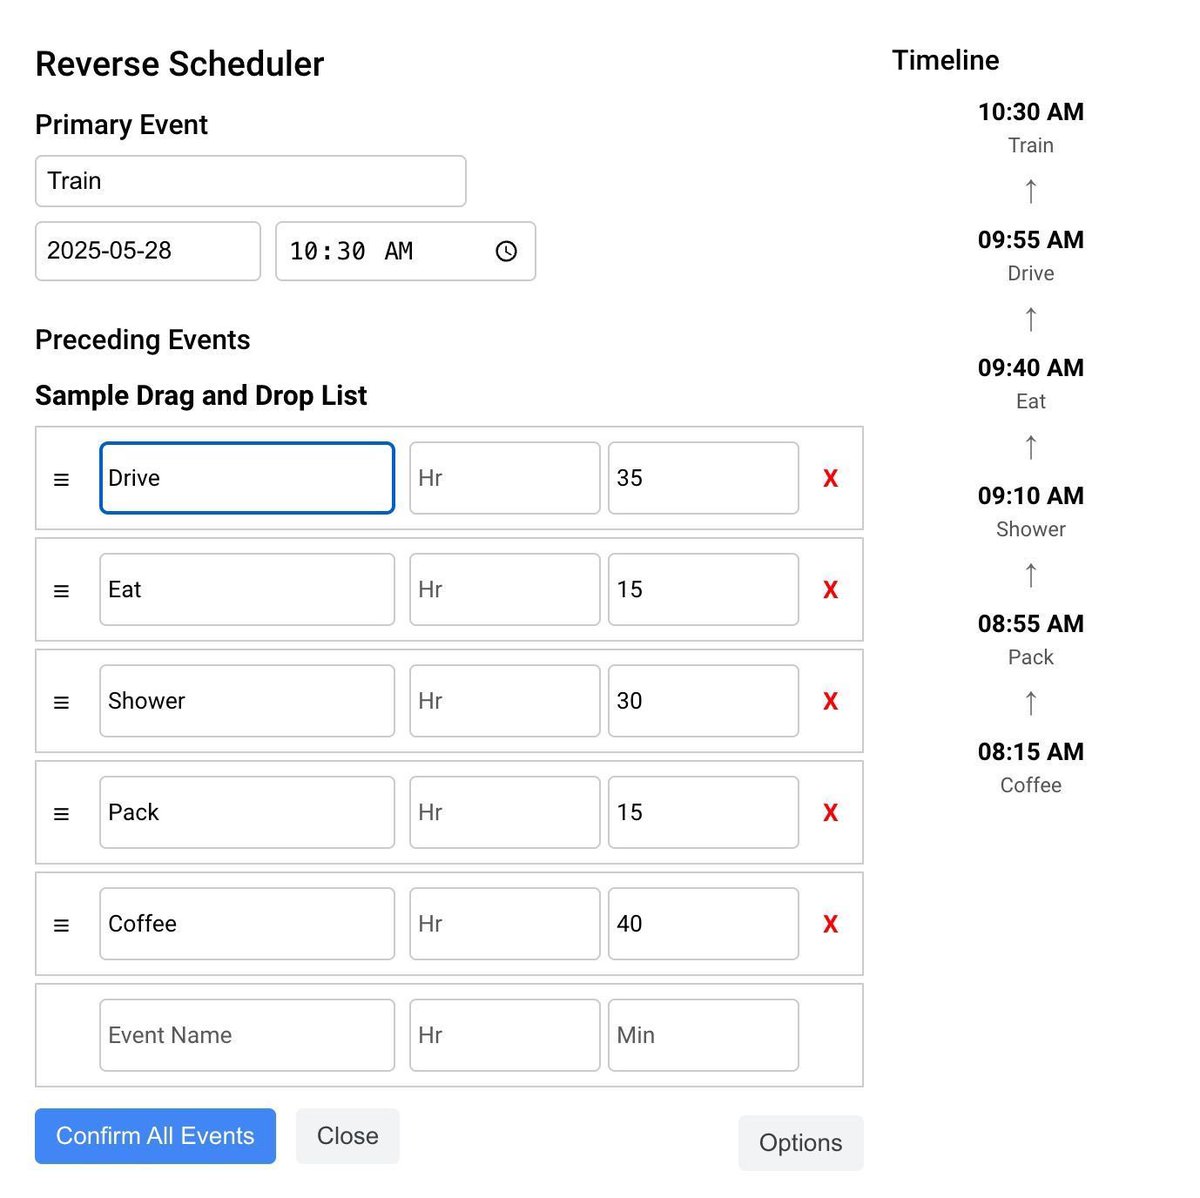Click the Hr field in Drive row
This screenshot has width=1200, height=1198.
(505, 478)
